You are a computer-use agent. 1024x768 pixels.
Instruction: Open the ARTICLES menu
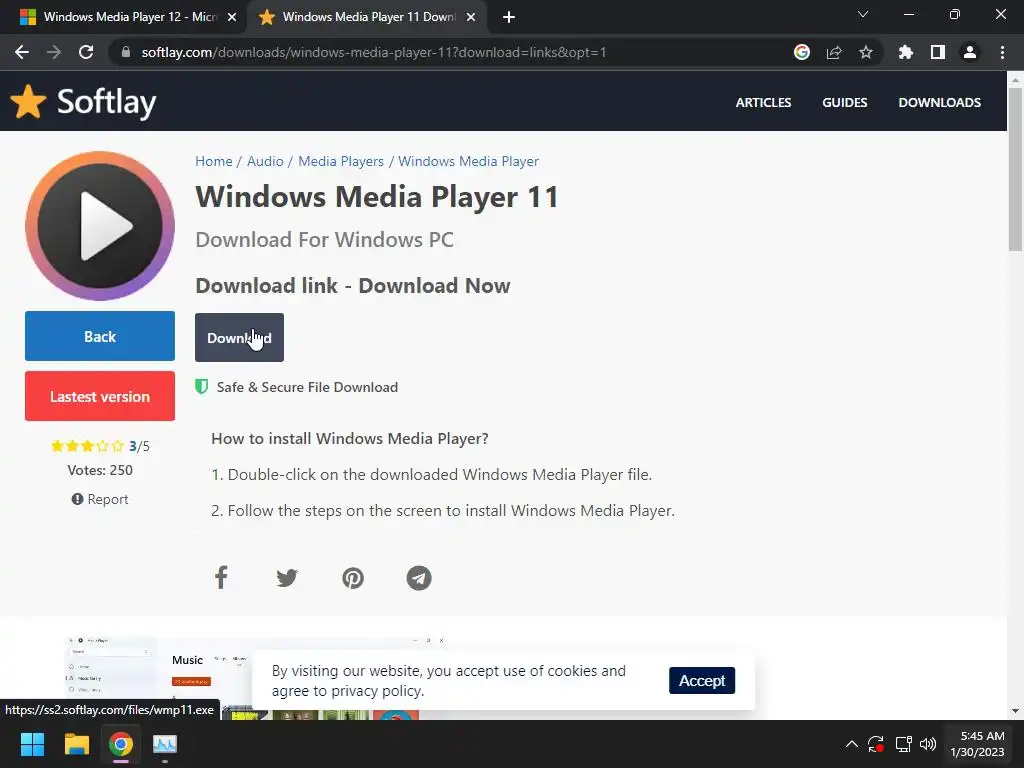pyautogui.click(x=763, y=103)
